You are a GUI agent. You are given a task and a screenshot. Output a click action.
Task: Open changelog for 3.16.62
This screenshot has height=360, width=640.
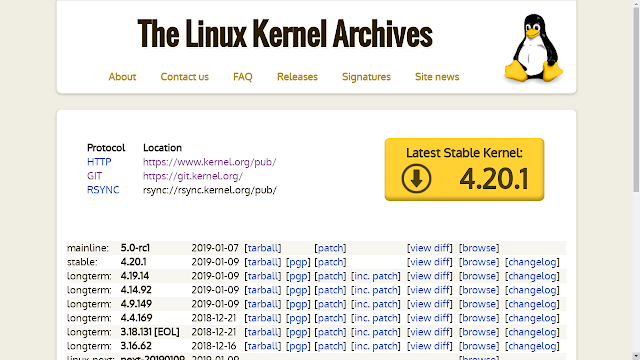(532, 346)
